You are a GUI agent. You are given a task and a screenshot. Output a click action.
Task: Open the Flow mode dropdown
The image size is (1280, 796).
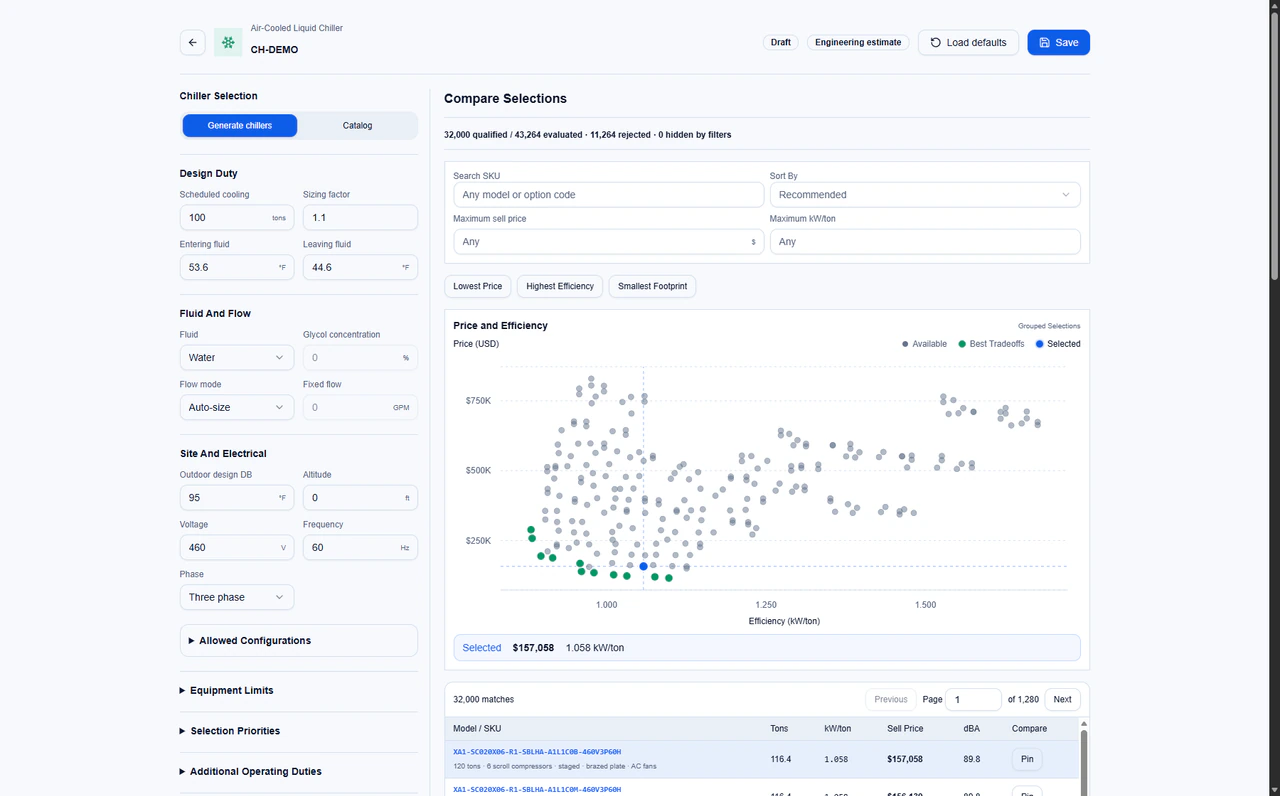[237, 407]
